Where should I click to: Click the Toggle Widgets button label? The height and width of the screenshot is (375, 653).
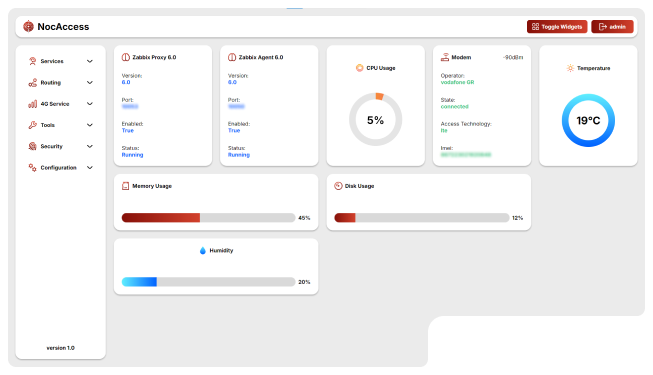click(x=562, y=27)
